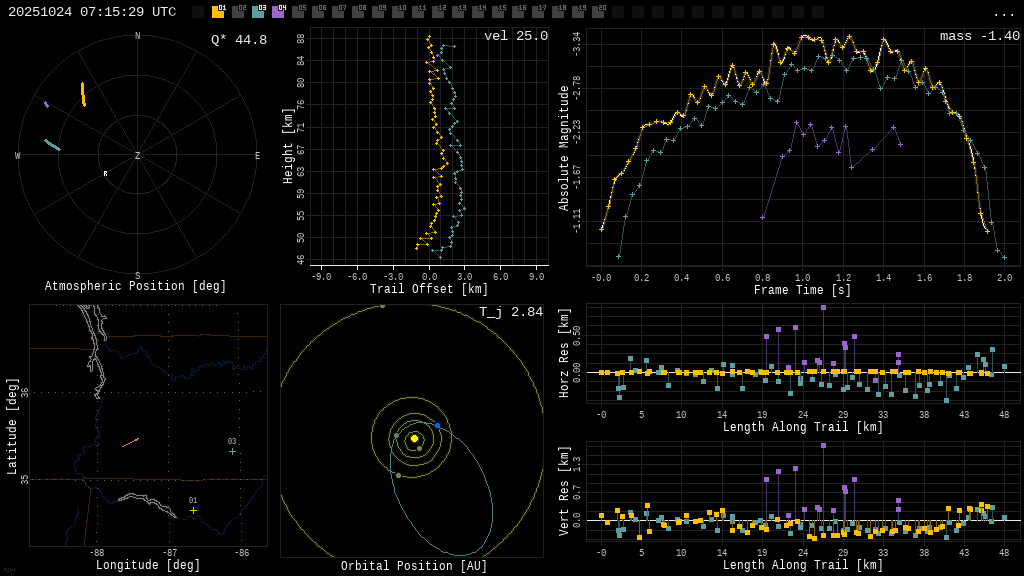Click the R radiant marker in sky plot
Screen dimensions: 1024x576
click(x=105, y=174)
